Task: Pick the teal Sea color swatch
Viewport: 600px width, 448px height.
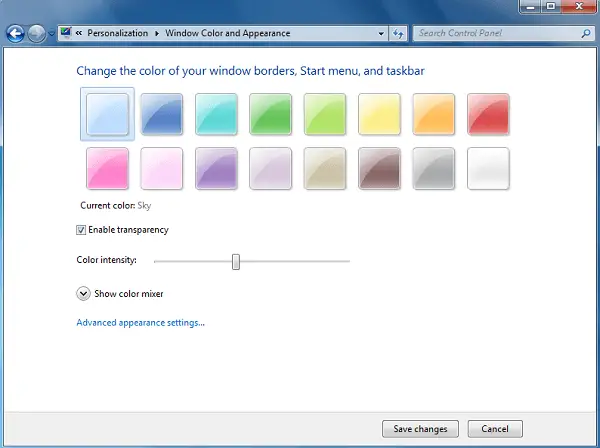Action: pos(216,114)
